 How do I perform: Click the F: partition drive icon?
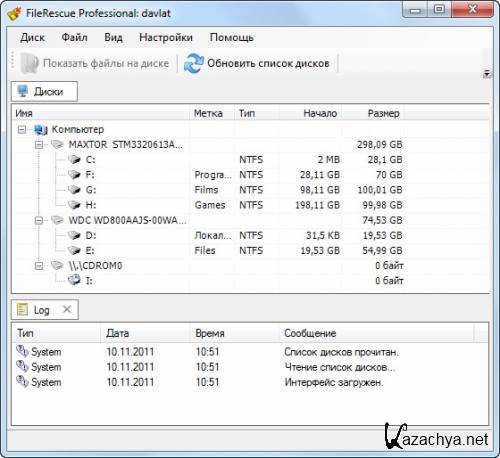(x=74, y=175)
